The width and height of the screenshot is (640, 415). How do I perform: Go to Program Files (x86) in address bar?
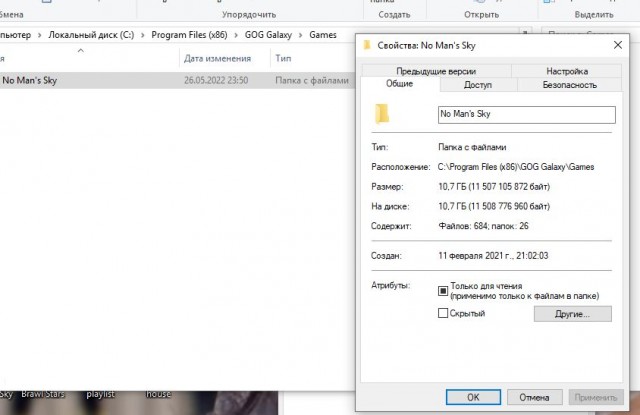click(189, 35)
